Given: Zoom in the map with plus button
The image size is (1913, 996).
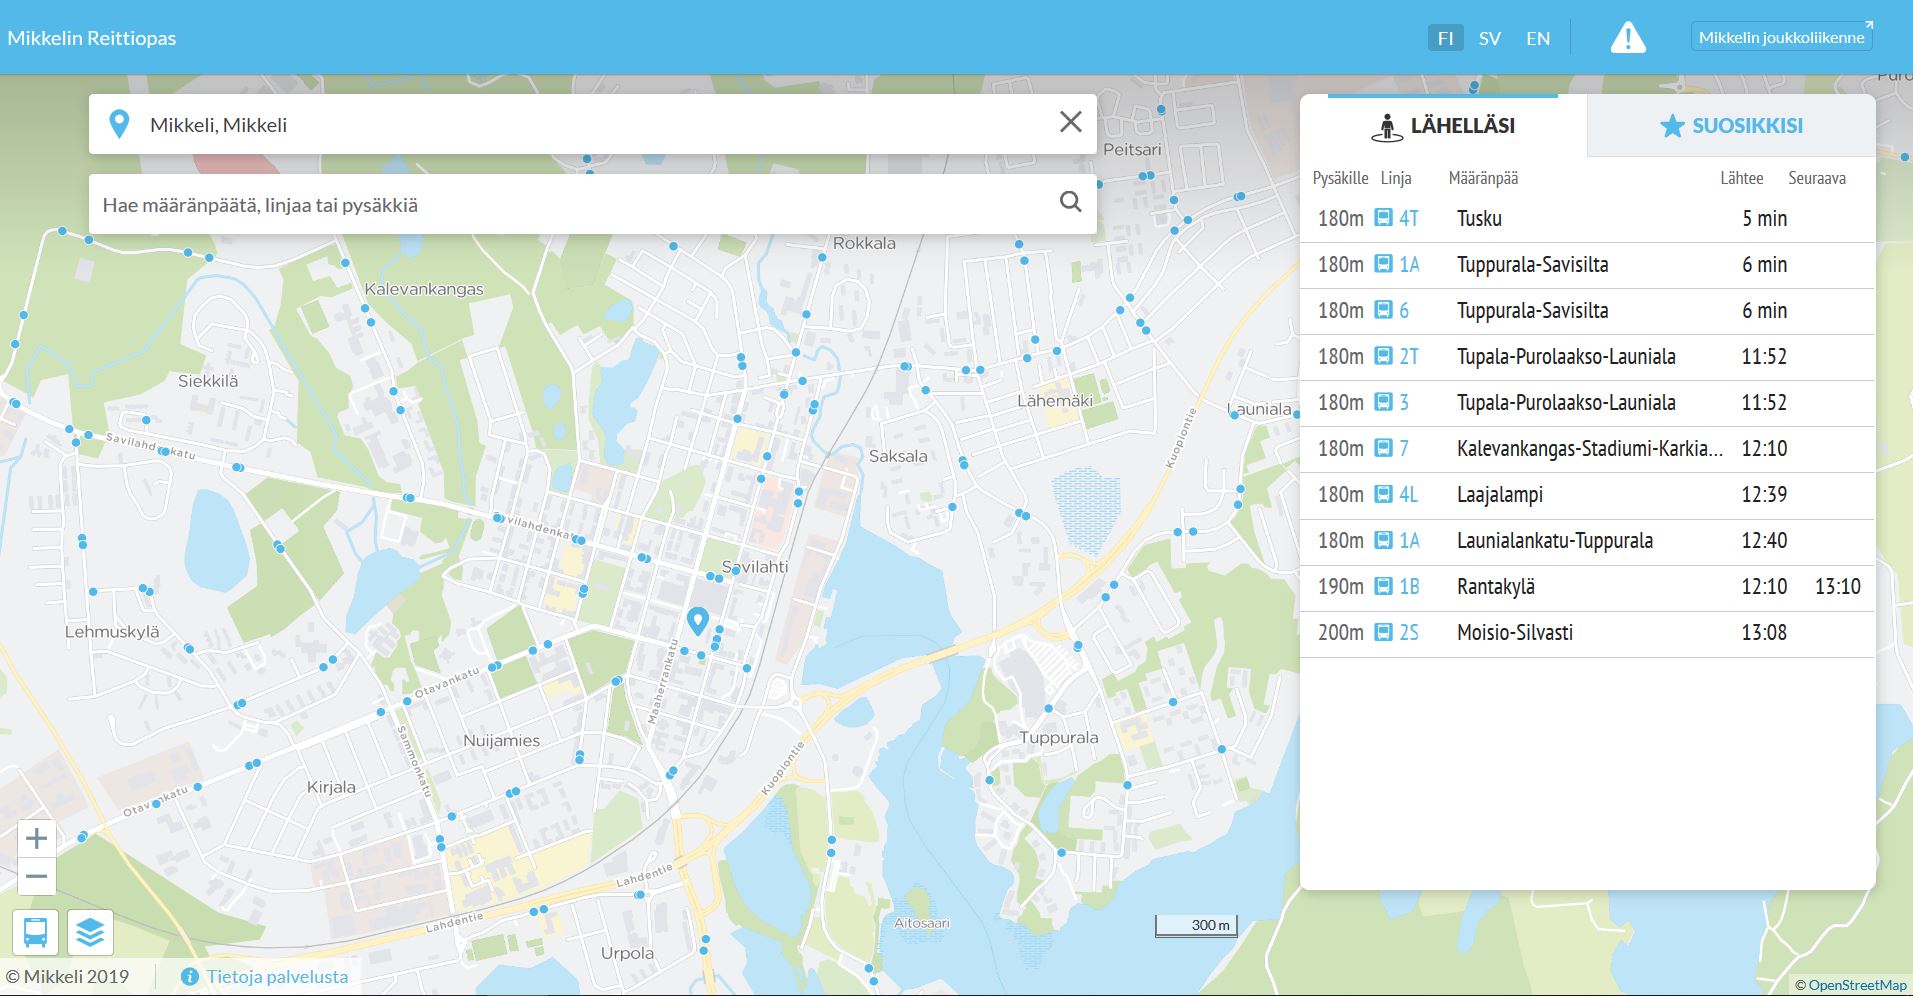Looking at the screenshot, I should coord(37,838).
